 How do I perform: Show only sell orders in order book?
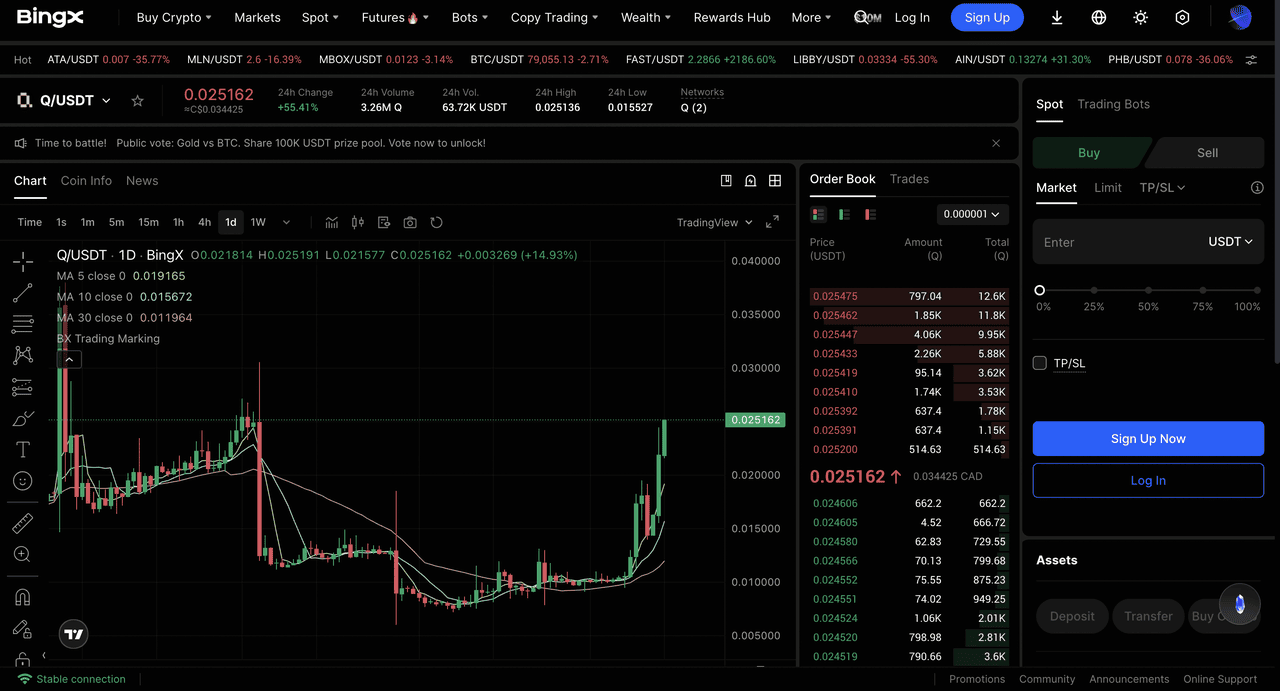pyautogui.click(x=870, y=214)
